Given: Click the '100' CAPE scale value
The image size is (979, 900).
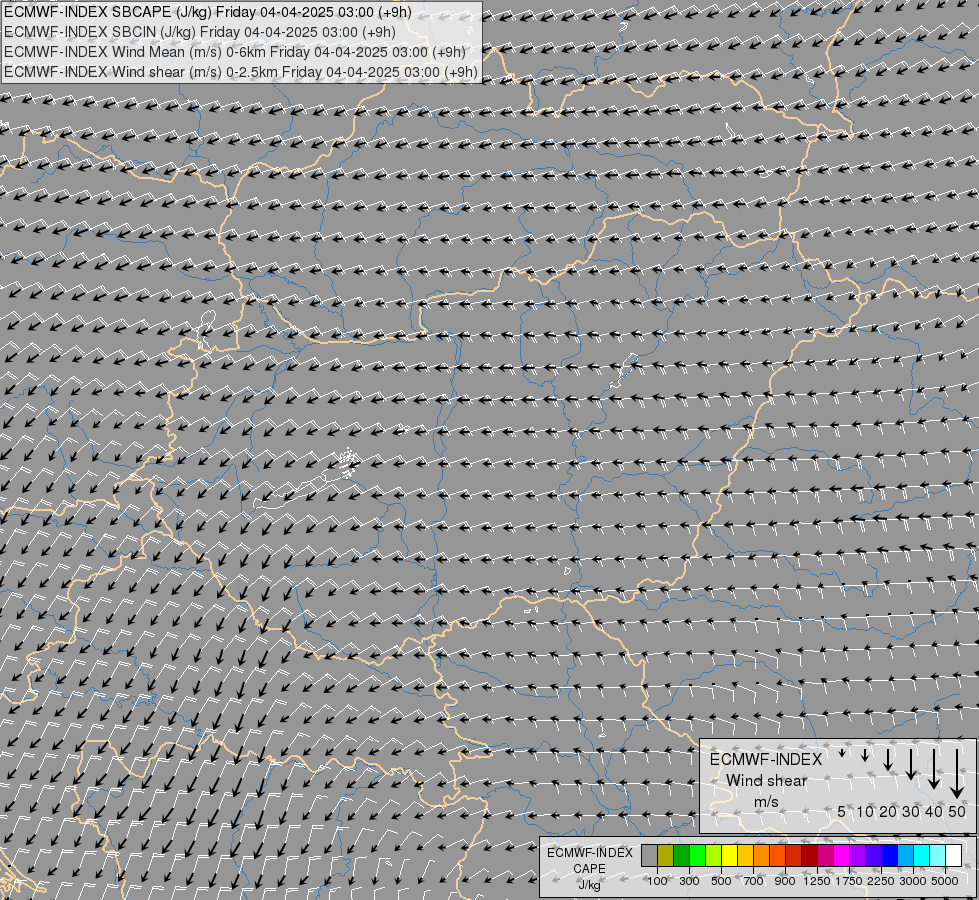Looking at the screenshot, I should (x=657, y=881).
